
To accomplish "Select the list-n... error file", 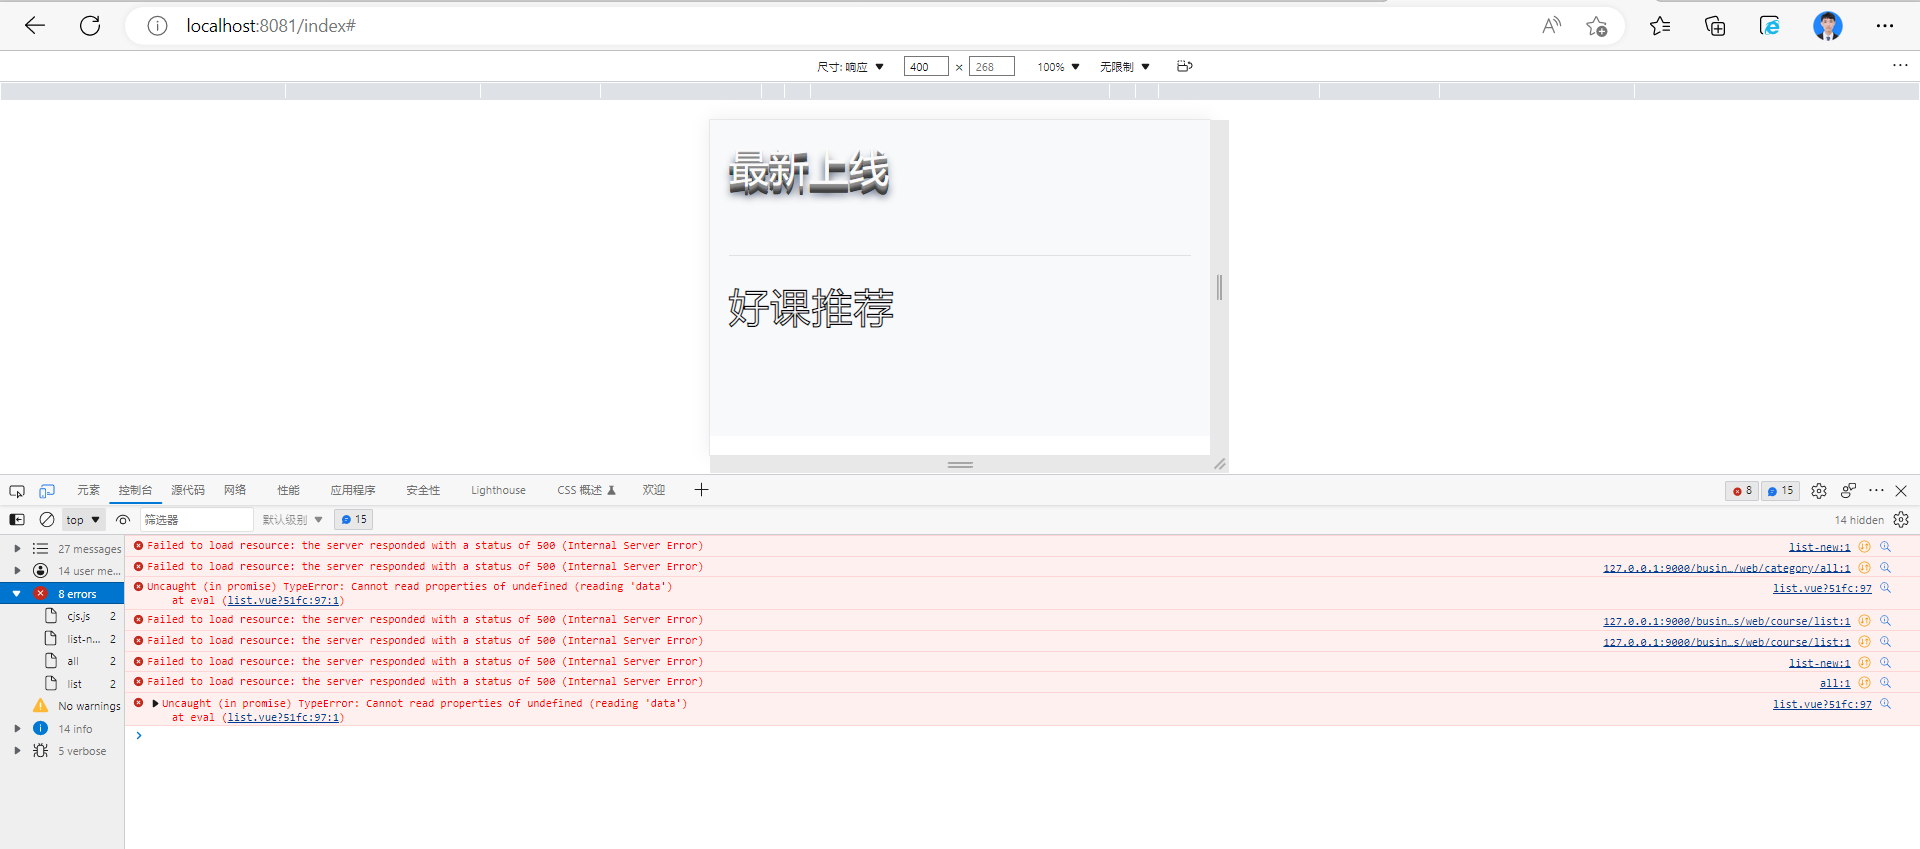I will point(83,639).
